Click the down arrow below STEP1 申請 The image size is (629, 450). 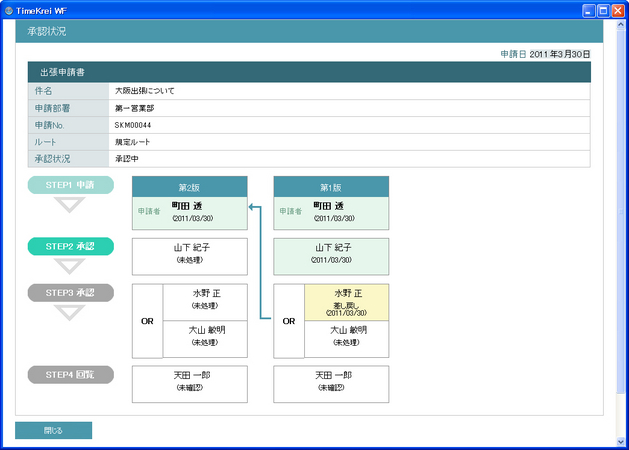(x=70, y=205)
